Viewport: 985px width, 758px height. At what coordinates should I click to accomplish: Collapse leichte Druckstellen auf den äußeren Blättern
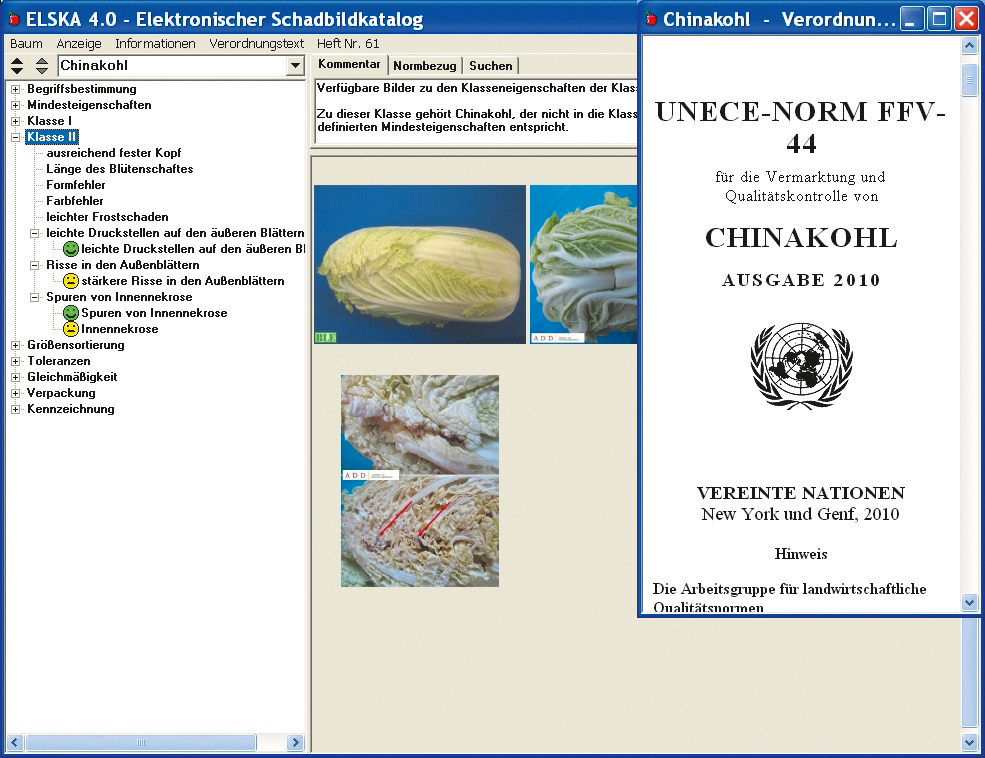coord(35,233)
